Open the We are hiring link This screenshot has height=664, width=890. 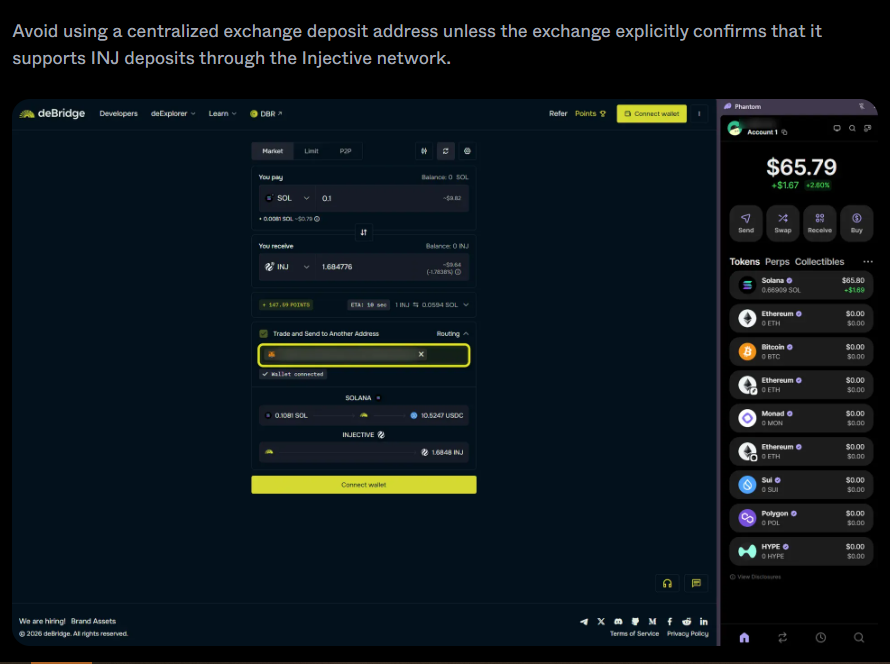click(42, 621)
